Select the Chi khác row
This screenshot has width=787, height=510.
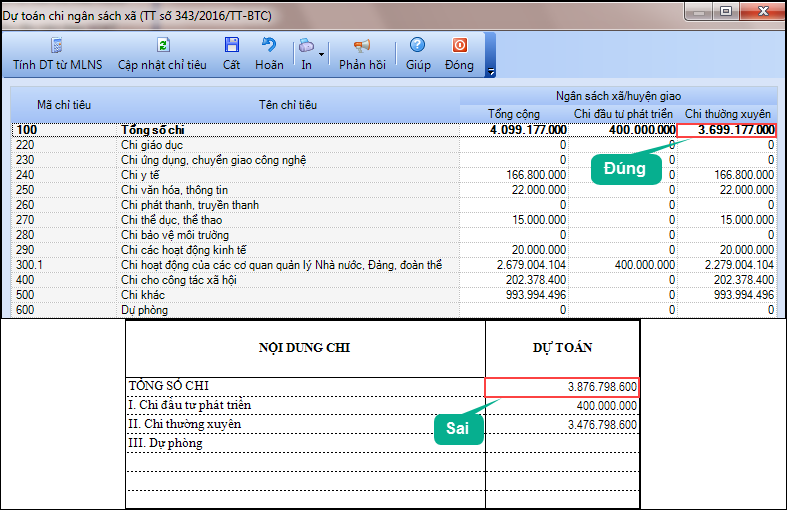pyautogui.click(x=394, y=295)
